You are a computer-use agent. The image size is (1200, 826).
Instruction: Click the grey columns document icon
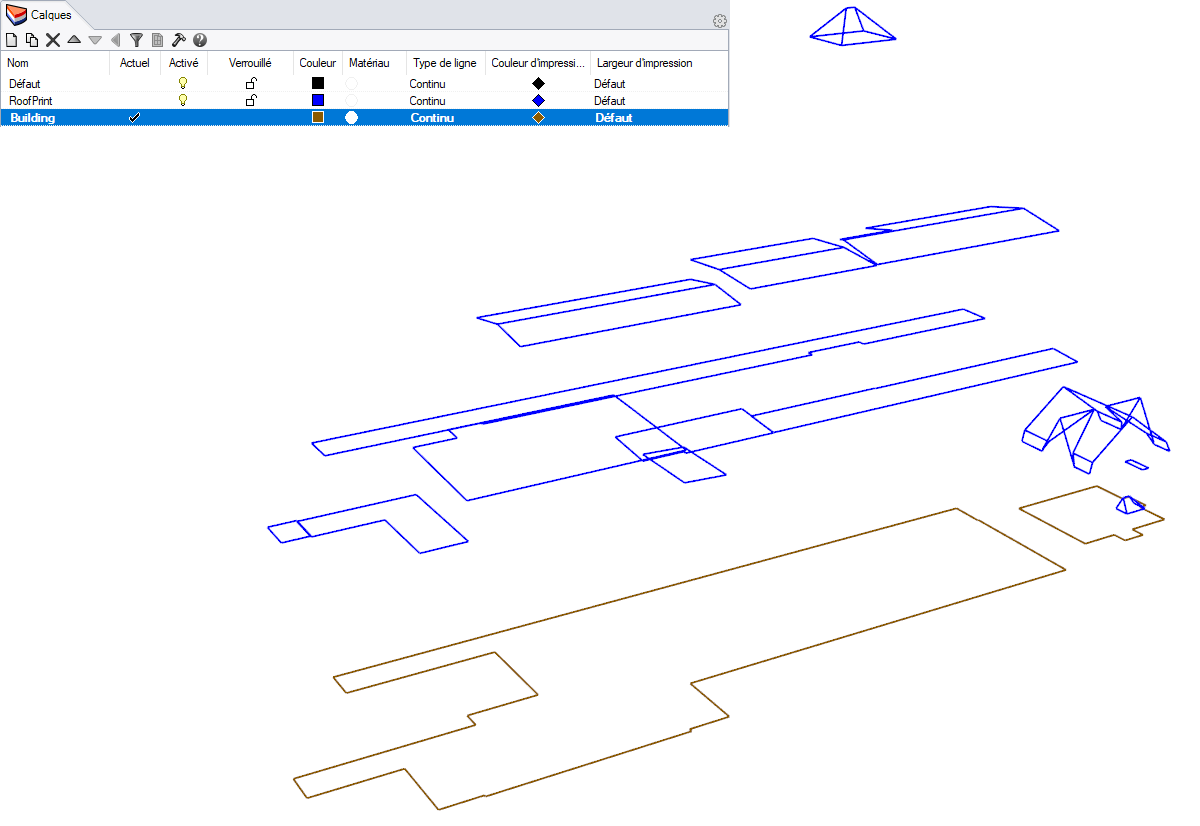pos(157,40)
